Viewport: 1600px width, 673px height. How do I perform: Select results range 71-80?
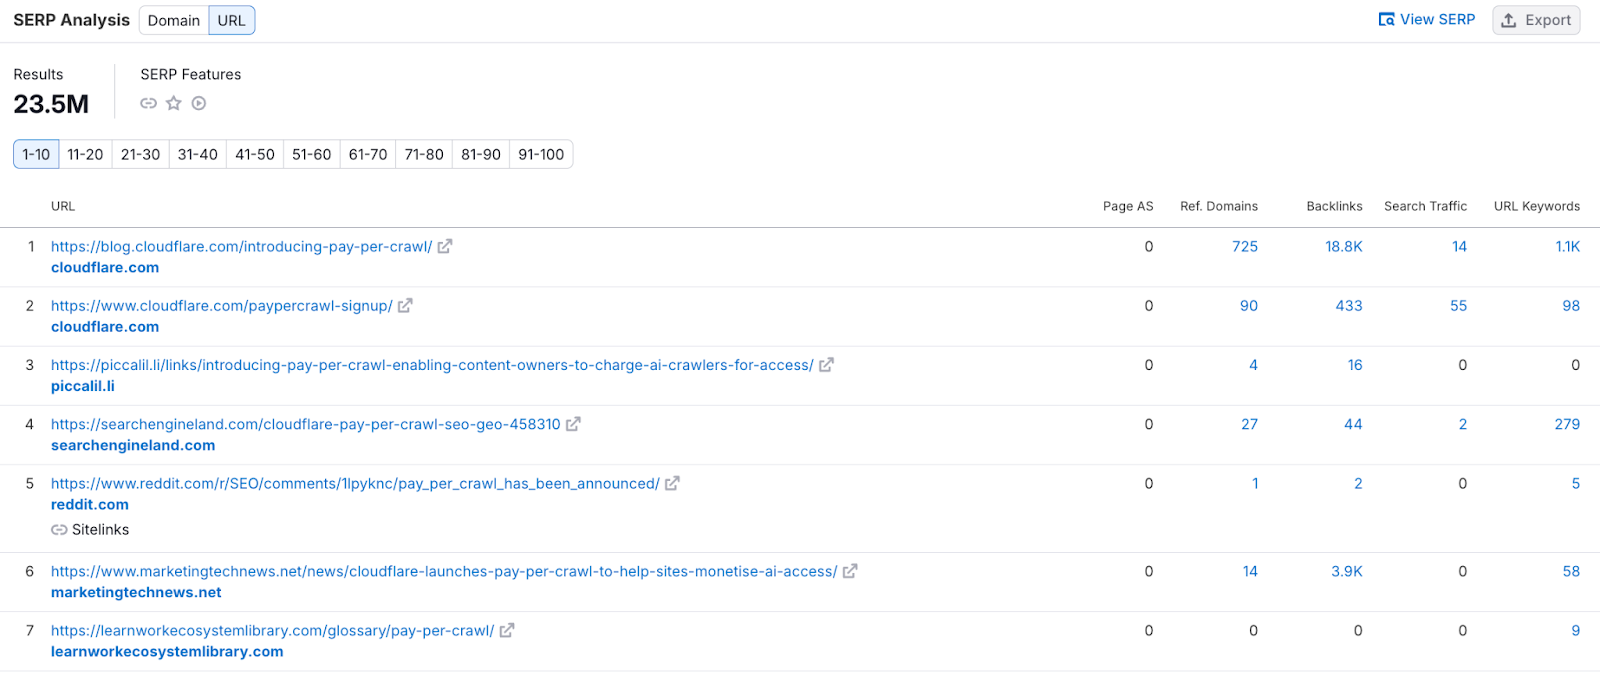[424, 154]
